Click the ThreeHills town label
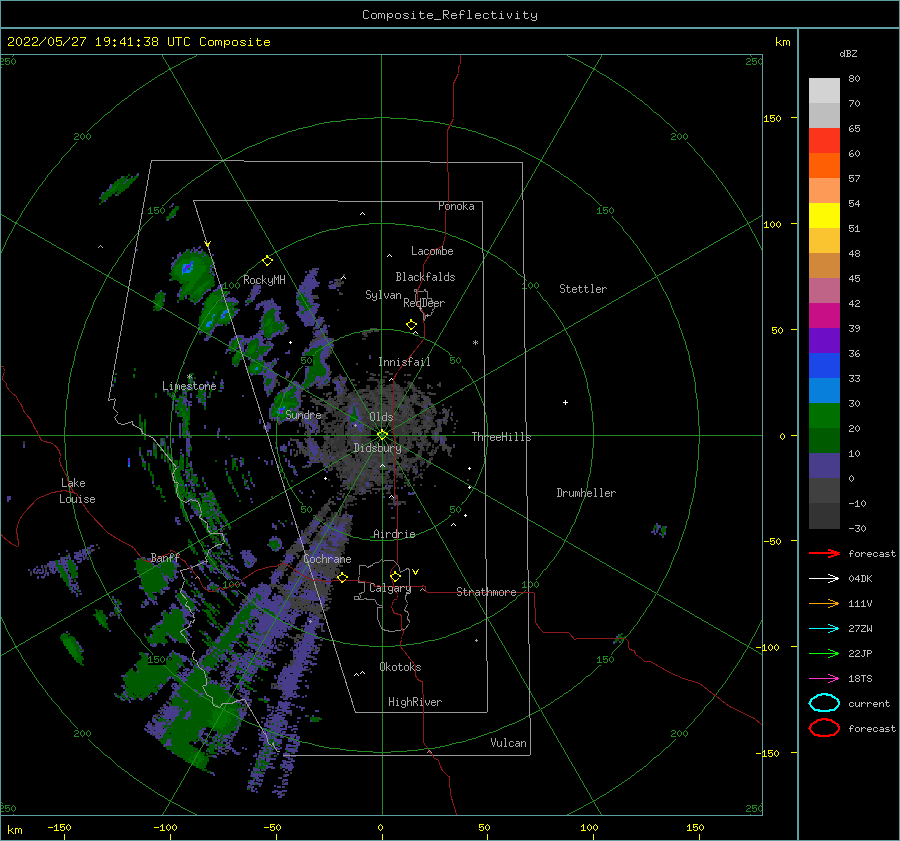Image resolution: width=900 pixels, height=841 pixels. (x=501, y=437)
